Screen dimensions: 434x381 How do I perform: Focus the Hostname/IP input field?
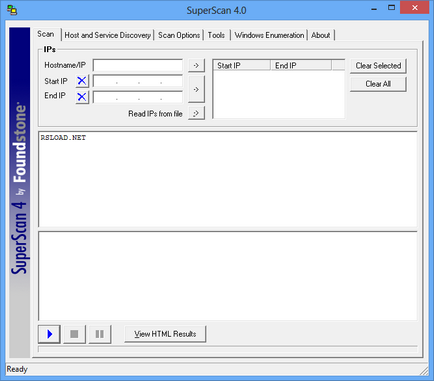[138, 65]
